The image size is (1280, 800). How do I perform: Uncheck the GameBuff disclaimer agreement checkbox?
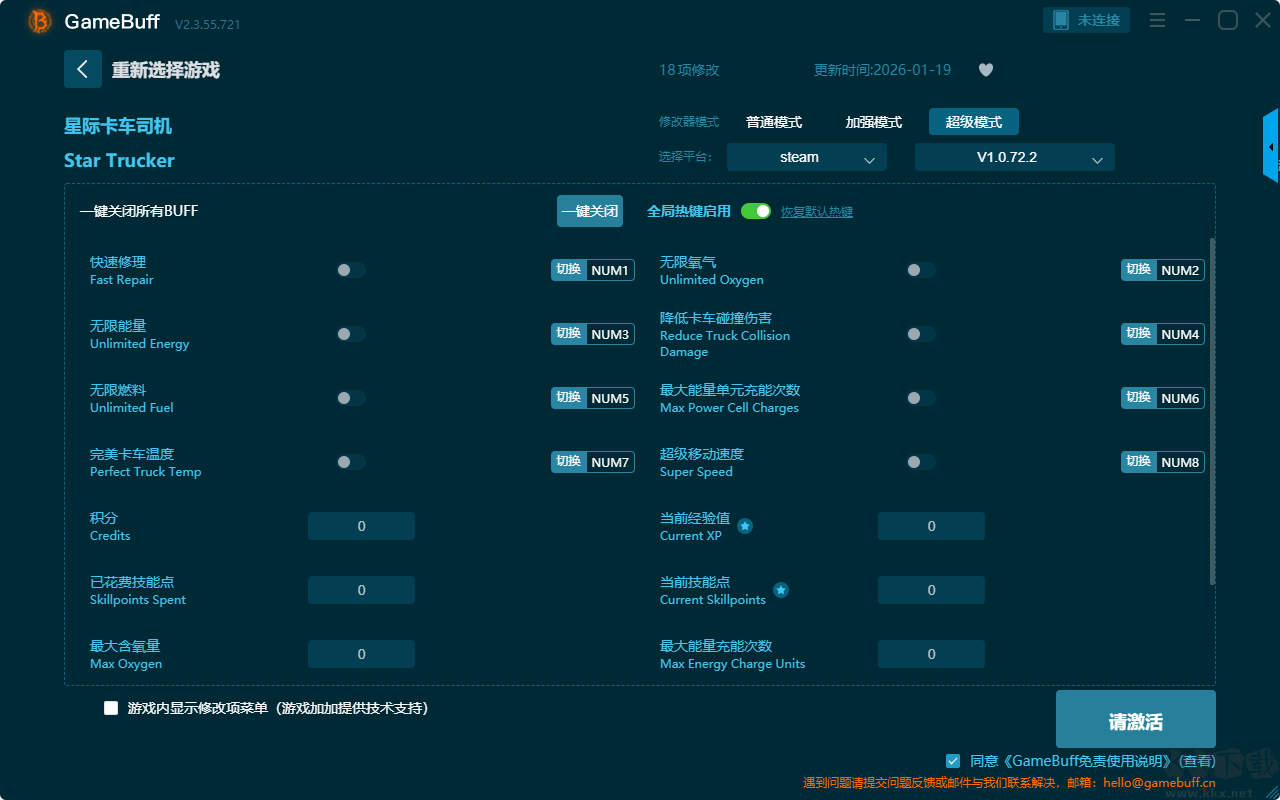[x=953, y=761]
